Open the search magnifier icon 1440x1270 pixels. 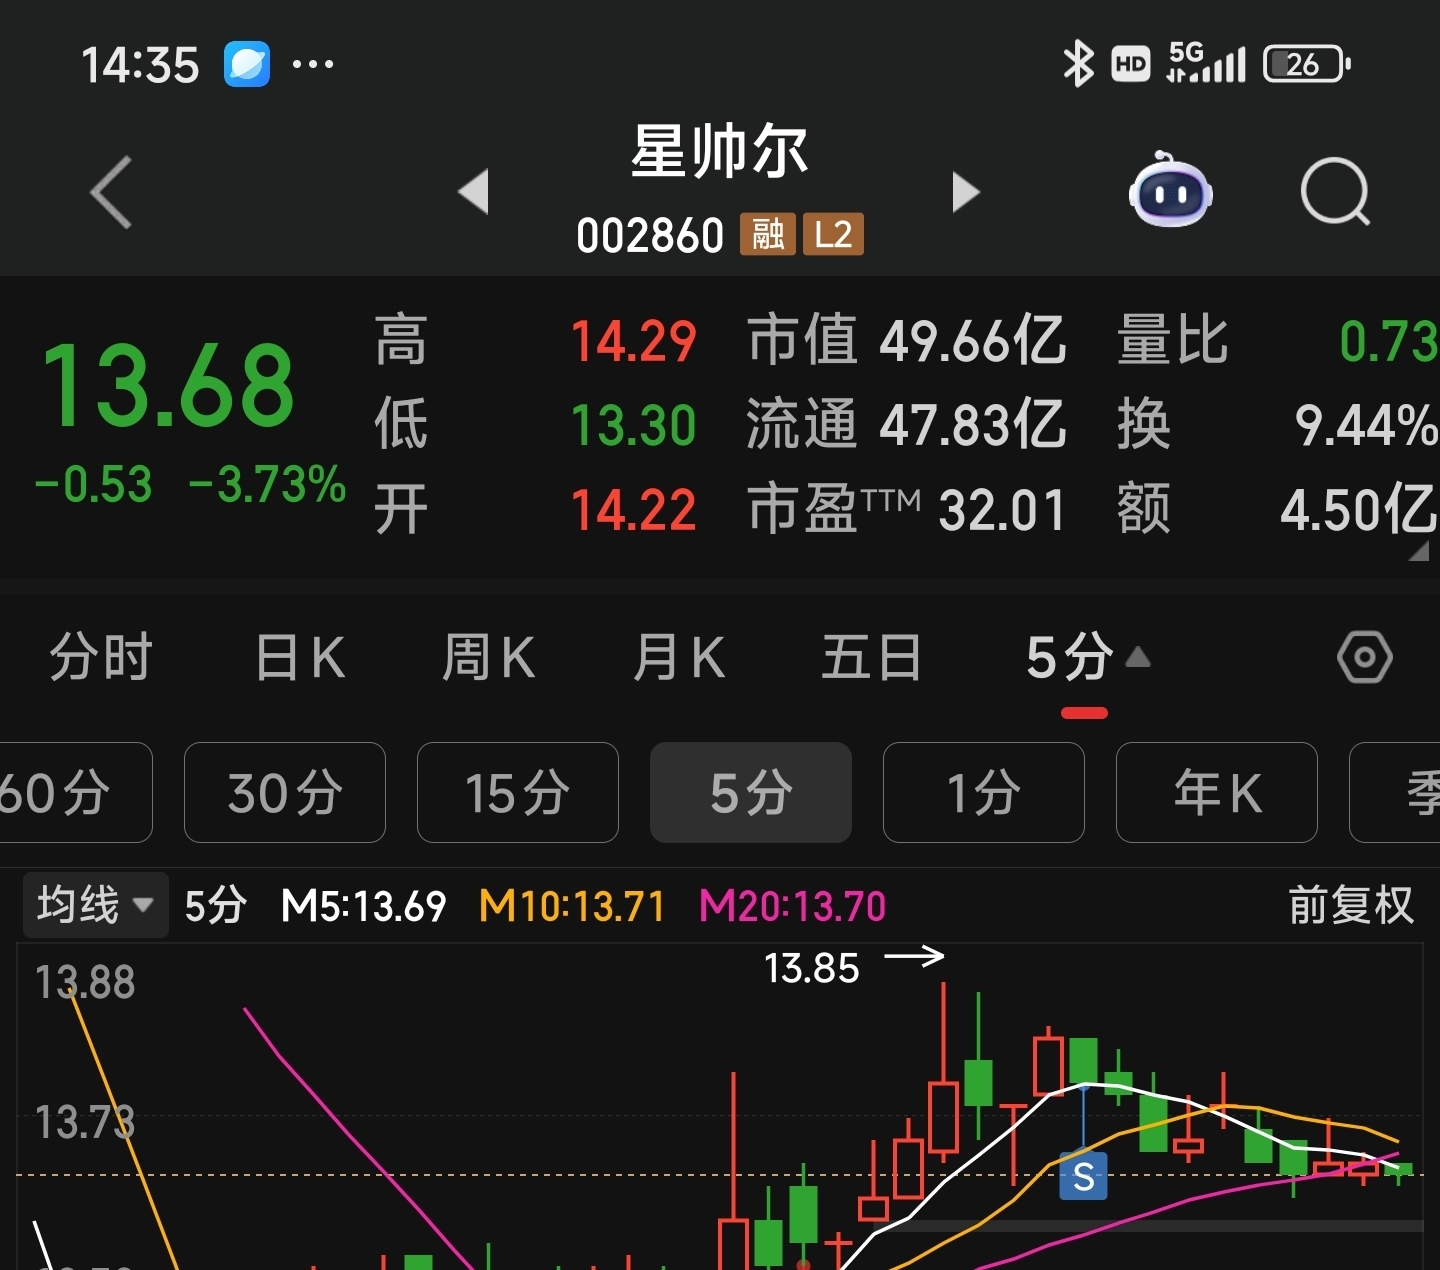coord(1335,191)
